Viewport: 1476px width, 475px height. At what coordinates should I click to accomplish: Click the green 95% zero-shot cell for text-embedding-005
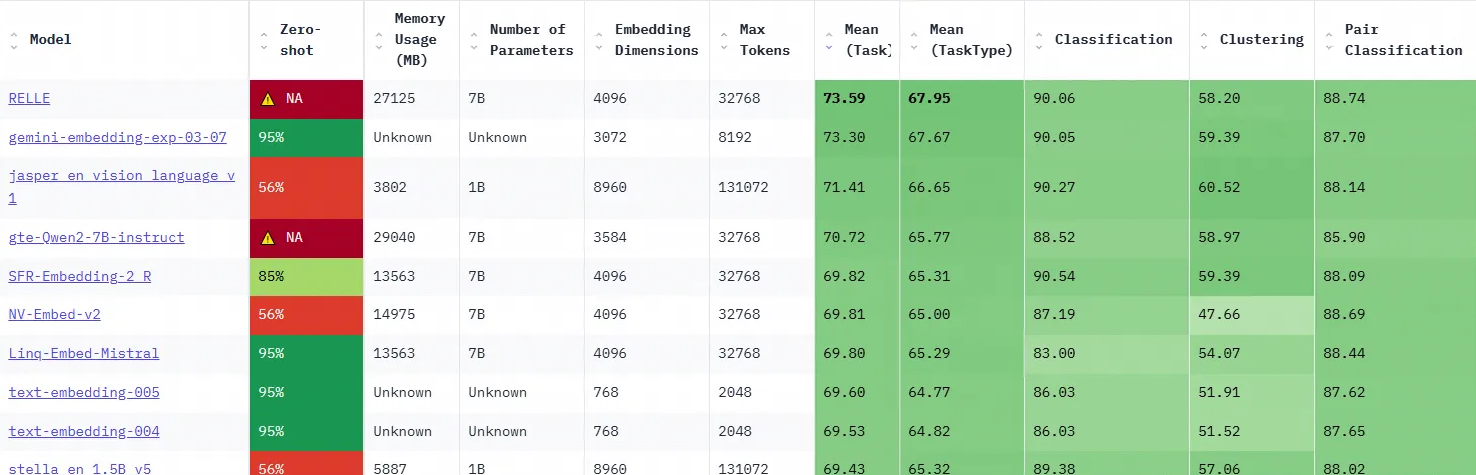click(x=305, y=393)
